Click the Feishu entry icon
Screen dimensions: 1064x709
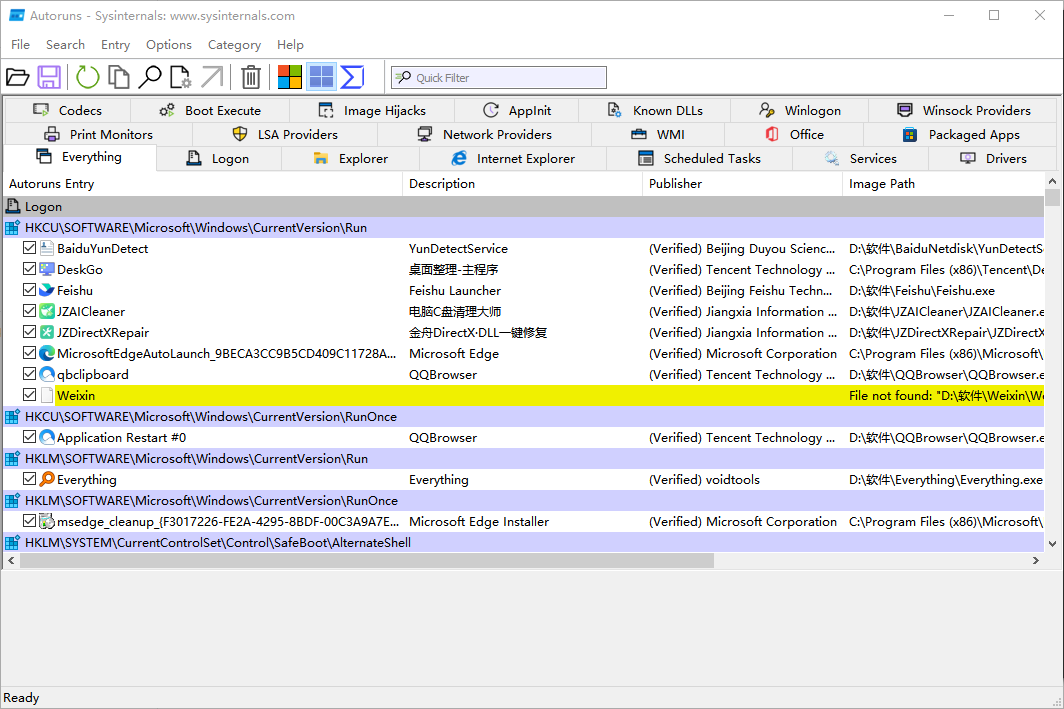47,290
